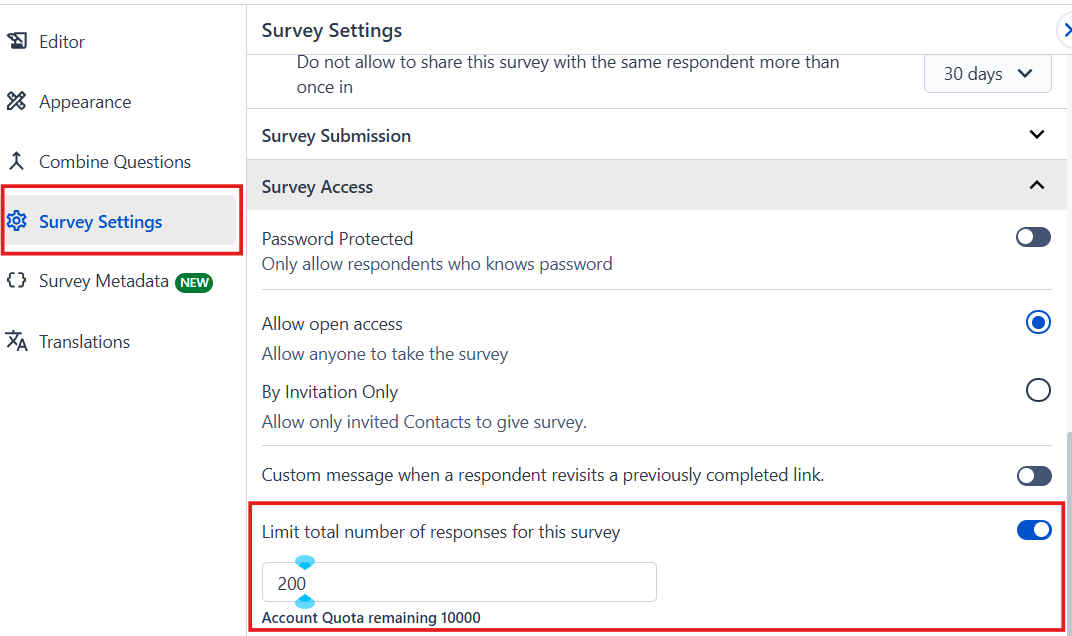1072x636 pixels.
Task: Close the Survey Settings panel
Action: coord(1066,30)
